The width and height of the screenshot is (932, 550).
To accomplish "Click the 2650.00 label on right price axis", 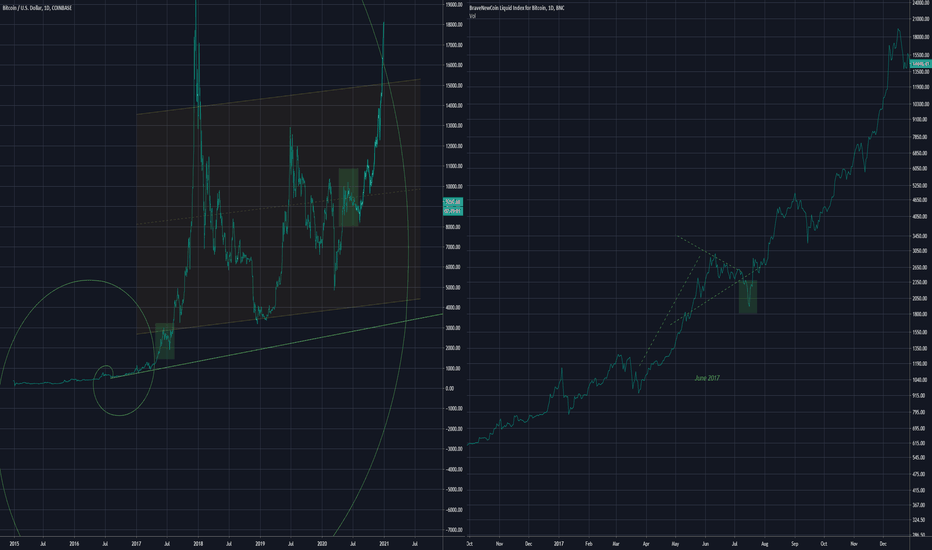I will coord(920,268).
